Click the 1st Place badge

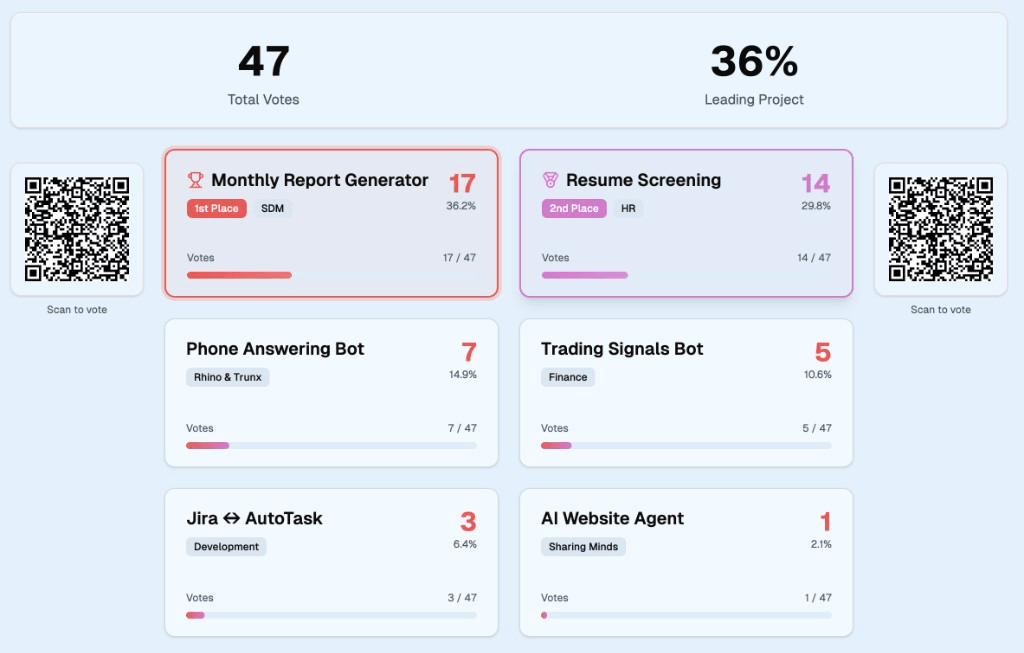[216, 208]
